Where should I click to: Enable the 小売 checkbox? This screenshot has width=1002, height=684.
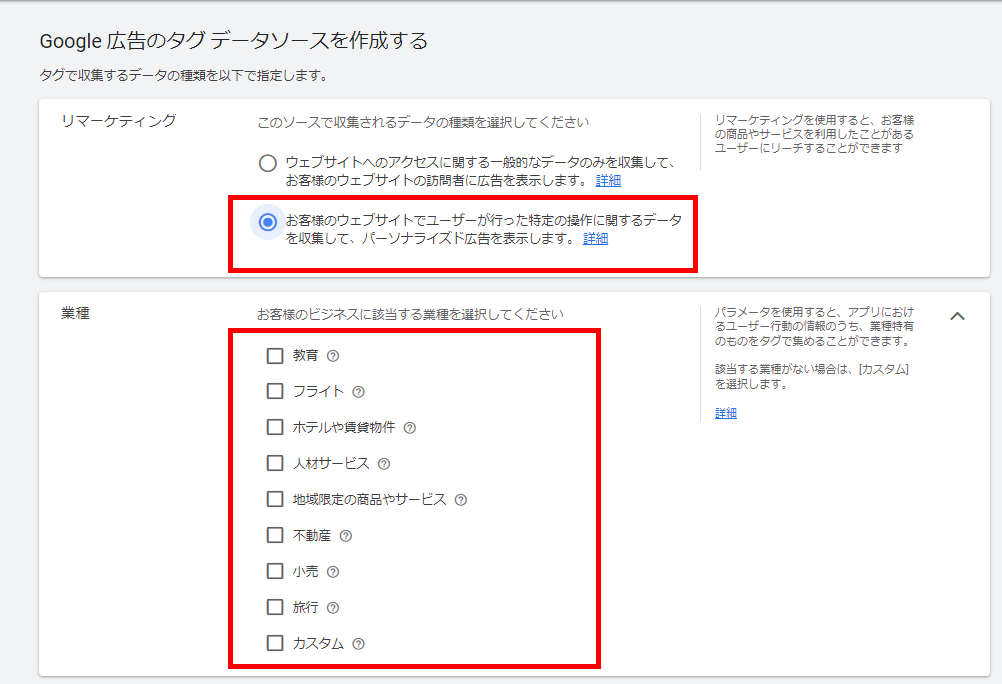pos(275,571)
